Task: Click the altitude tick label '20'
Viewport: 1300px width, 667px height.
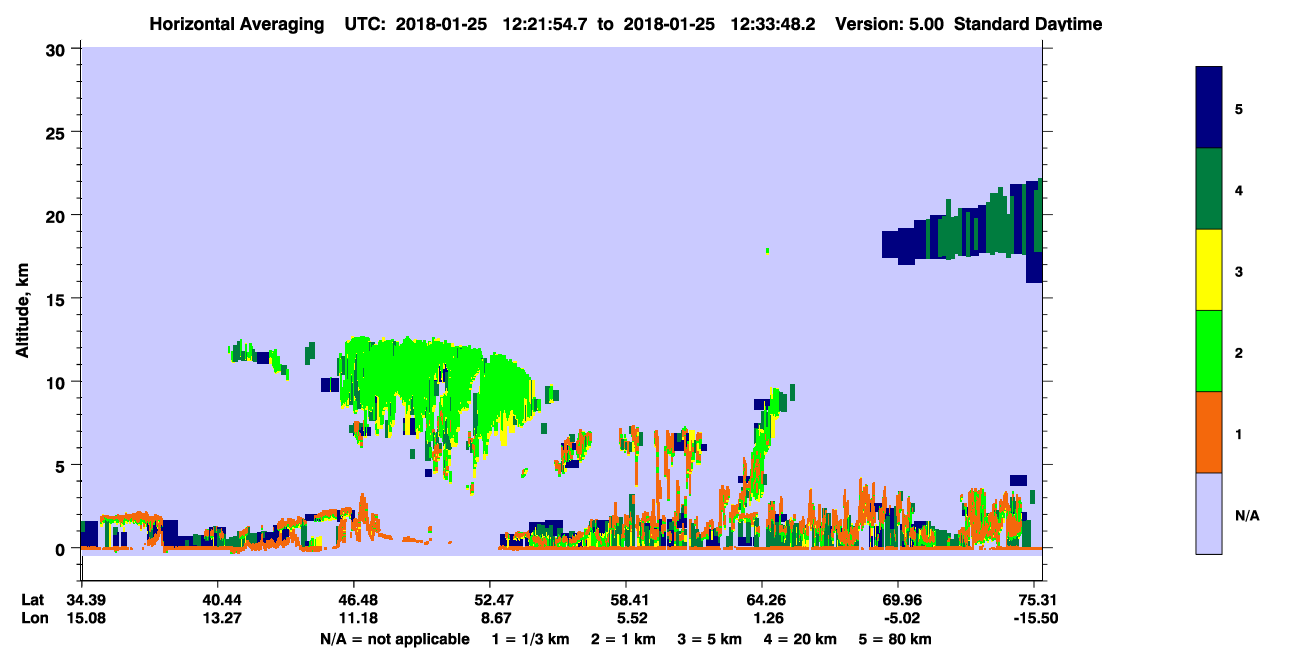Action: pyautogui.click(x=58, y=215)
